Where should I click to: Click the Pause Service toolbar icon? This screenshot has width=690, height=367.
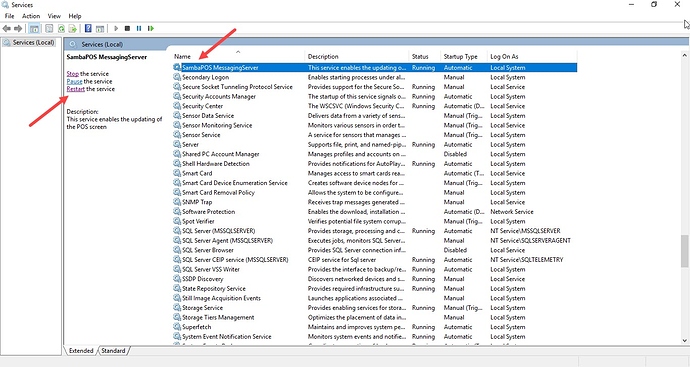pos(139,29)
